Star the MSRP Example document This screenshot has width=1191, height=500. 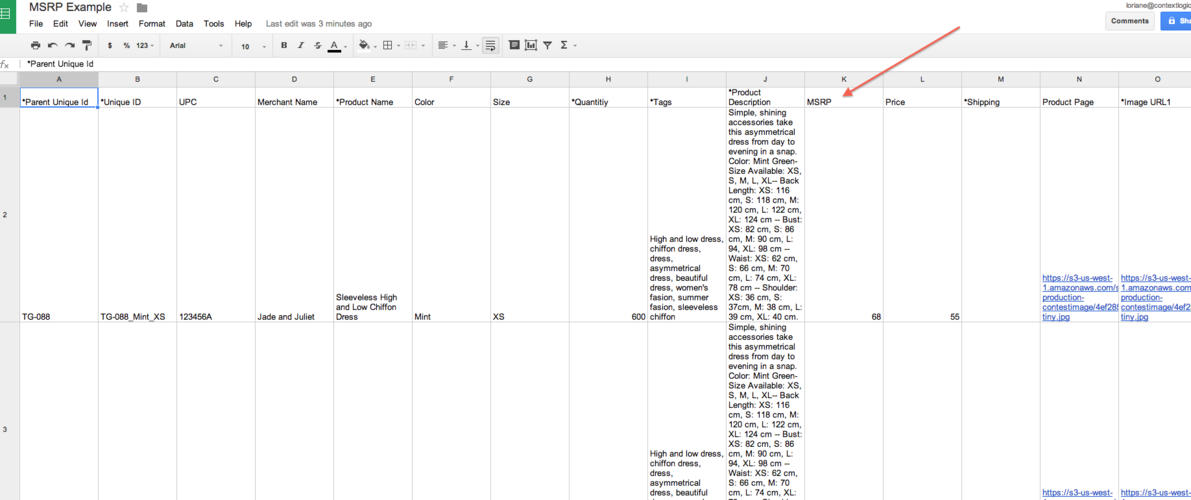(x=124, y=8)
